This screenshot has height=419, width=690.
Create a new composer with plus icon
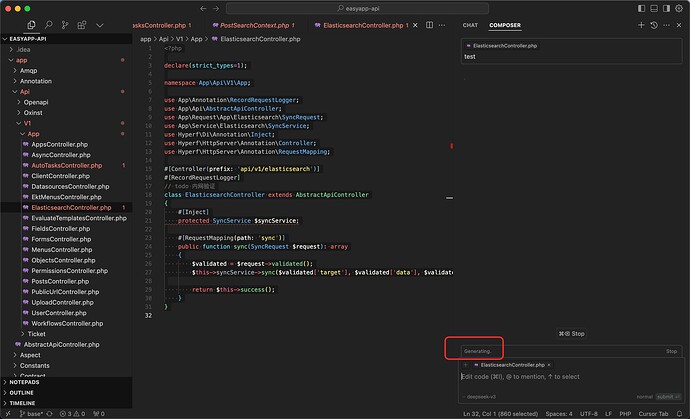tap(641, 25)
